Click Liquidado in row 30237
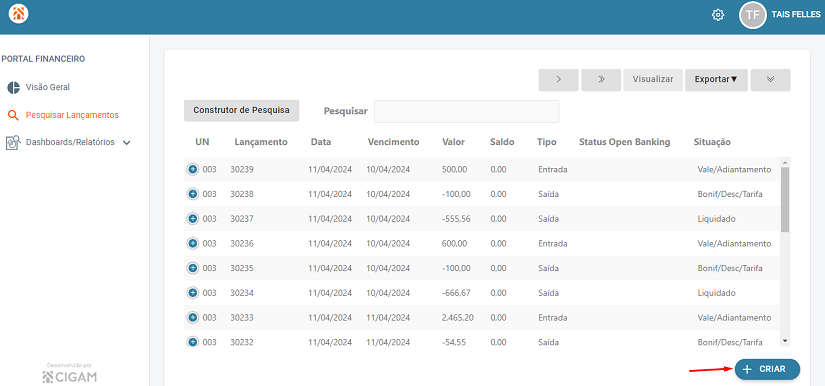The width and height of the screenshot is (825, 386). [716, 219]
